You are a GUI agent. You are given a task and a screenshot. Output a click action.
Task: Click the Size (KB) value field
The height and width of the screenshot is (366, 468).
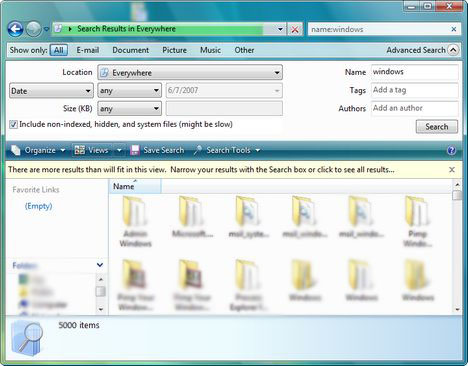(224, 109)
